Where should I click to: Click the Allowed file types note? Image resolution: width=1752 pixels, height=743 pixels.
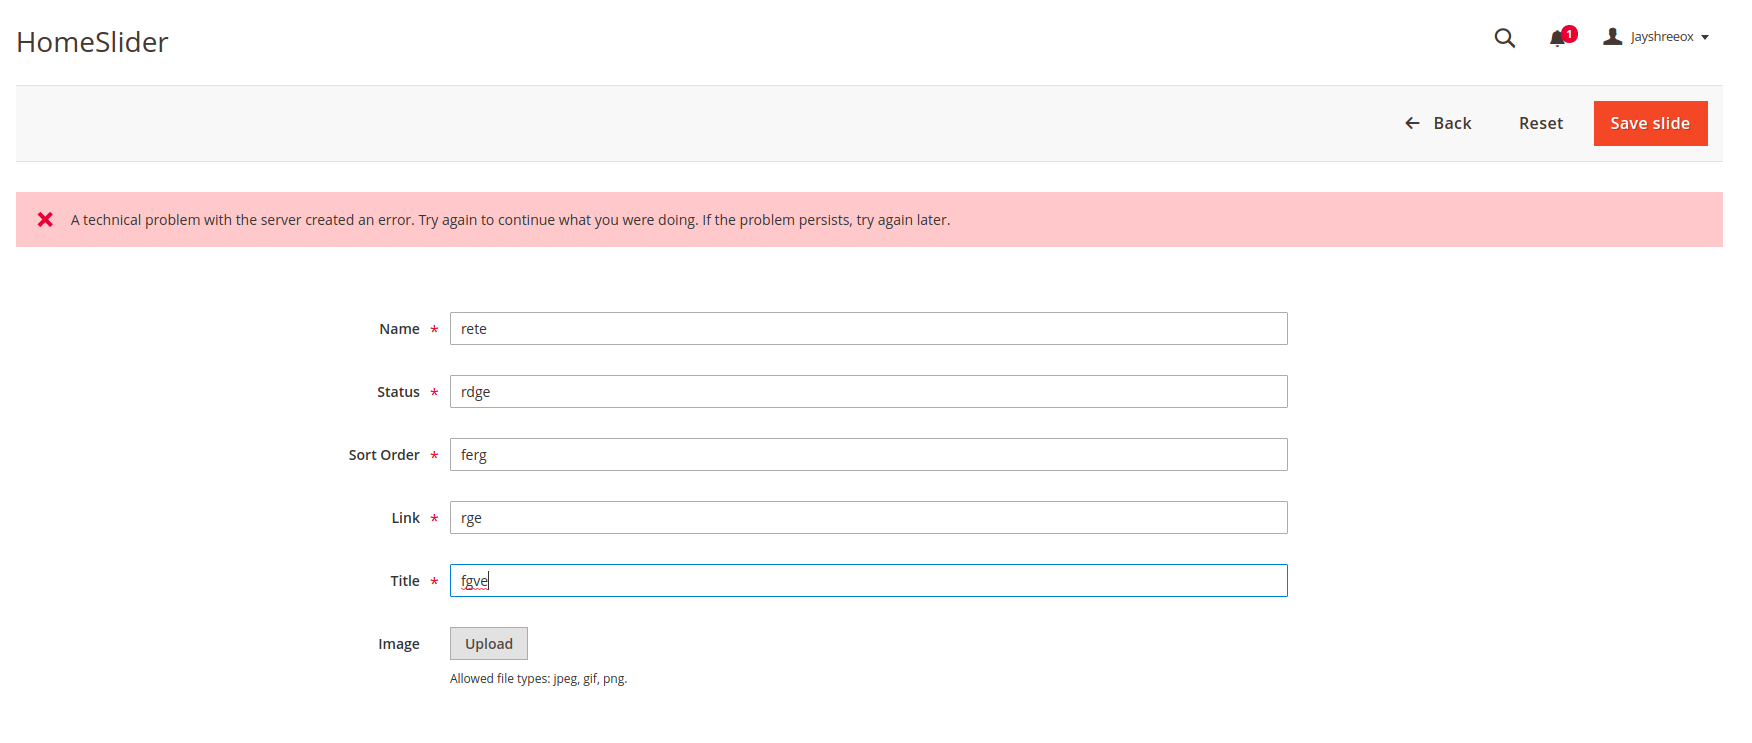pyautogui.click(x=538, y=678)
